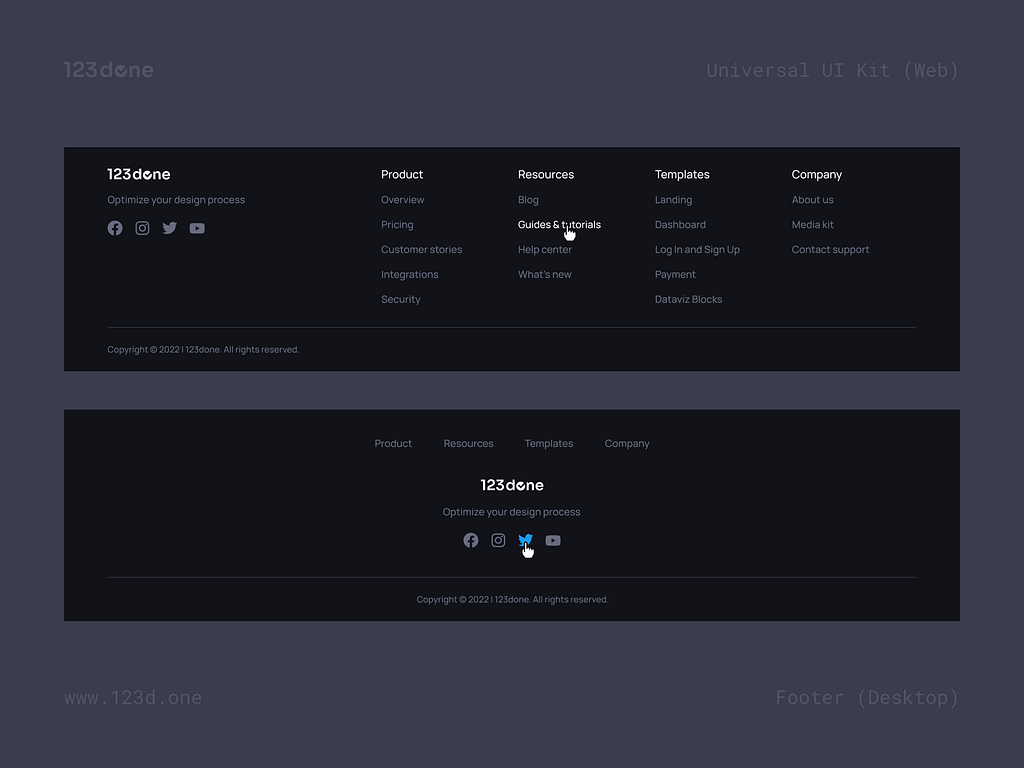Click the tagline in the centered footer
The width and height of the screenshot is (1024, 768).
pyautogui.click(x=511, y=512)
